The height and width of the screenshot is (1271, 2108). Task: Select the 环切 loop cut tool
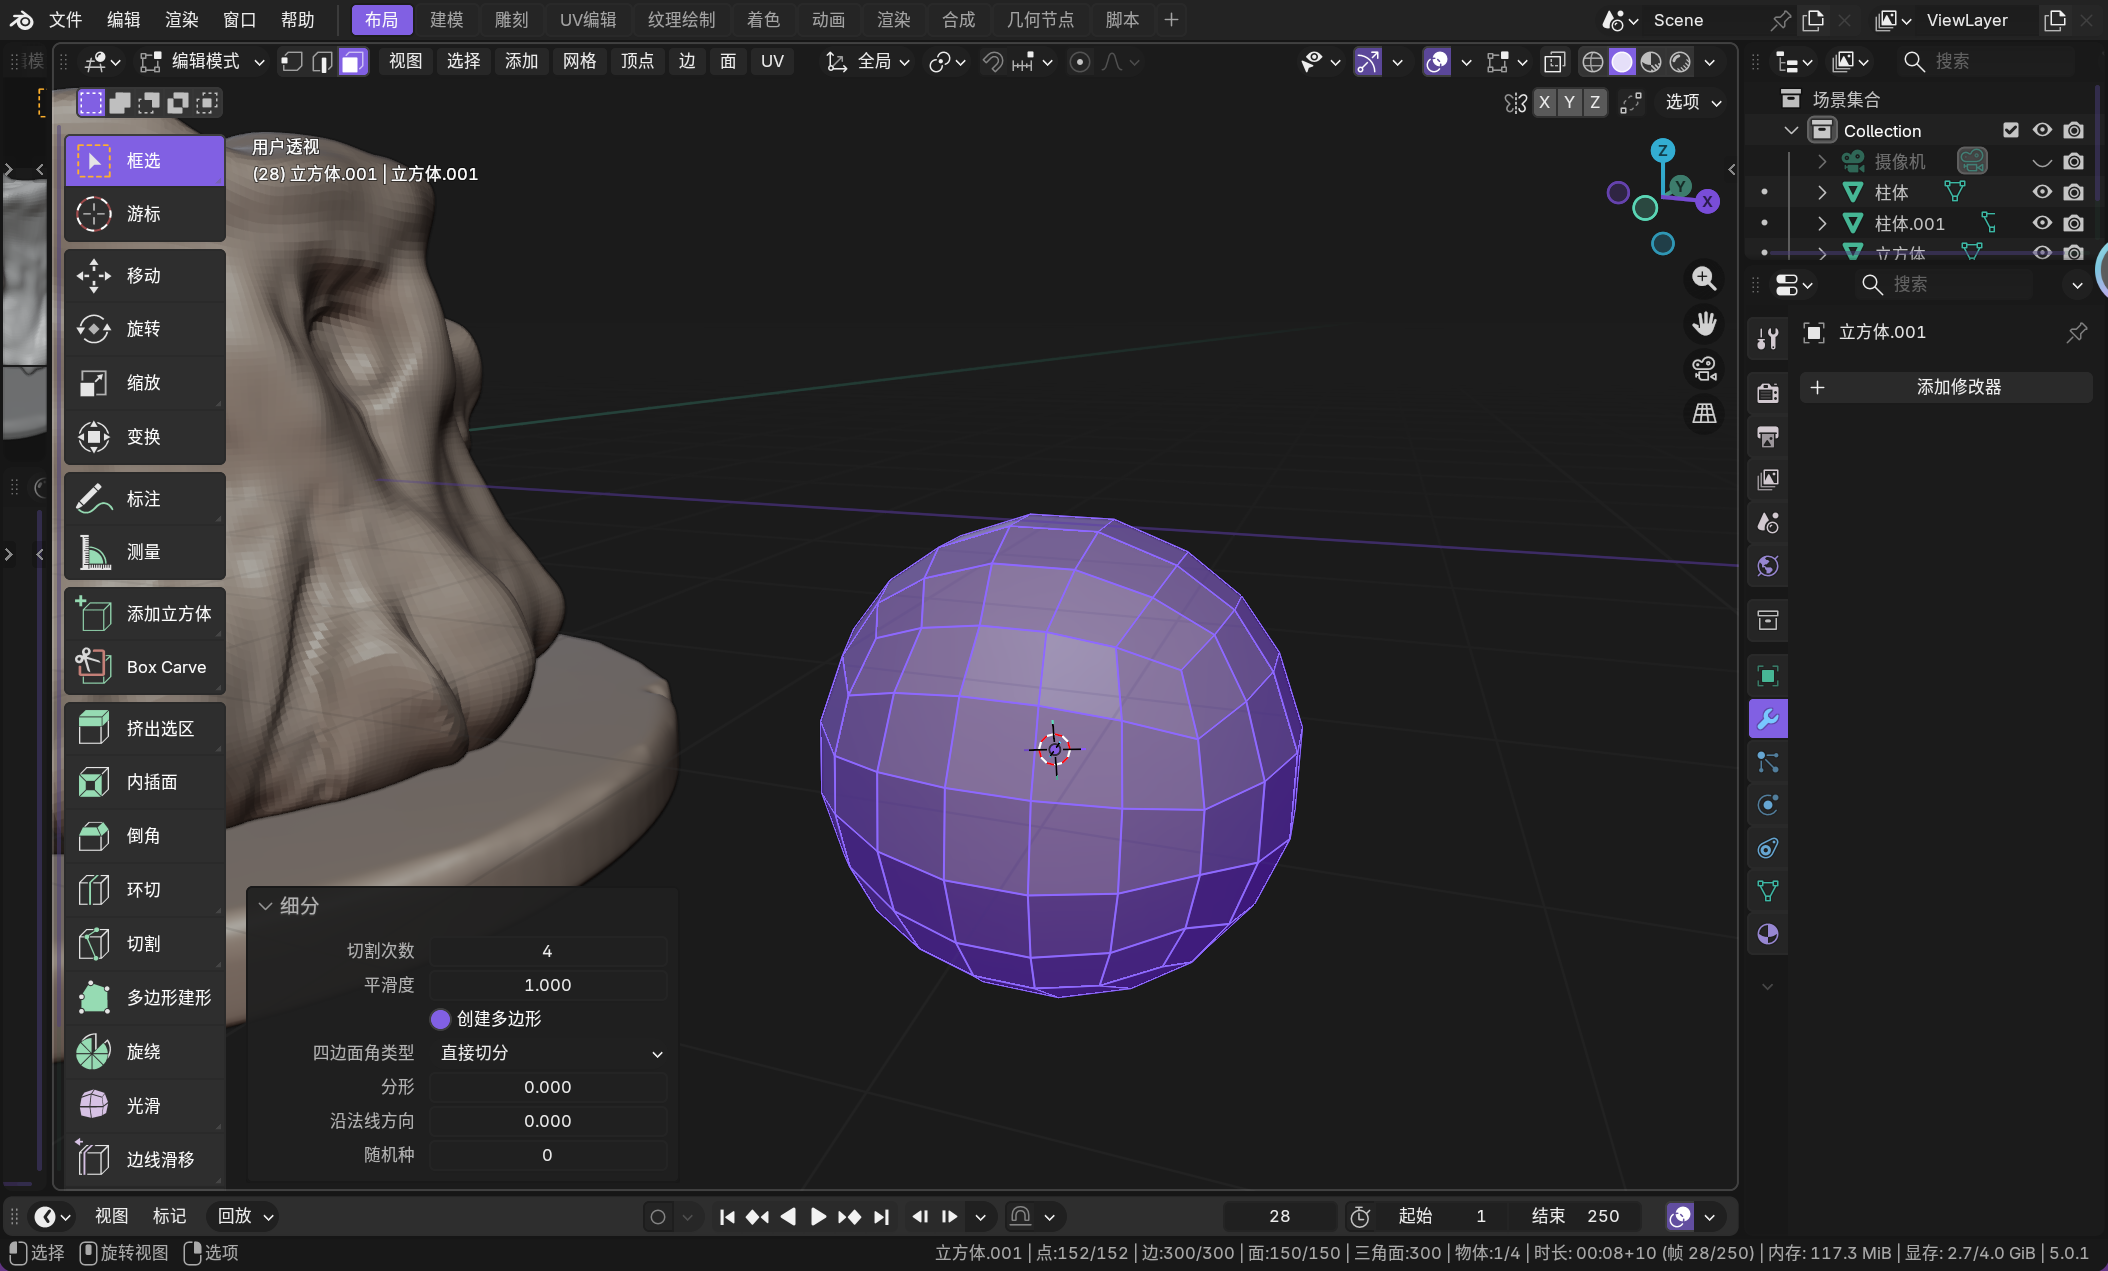pos(145,889)
